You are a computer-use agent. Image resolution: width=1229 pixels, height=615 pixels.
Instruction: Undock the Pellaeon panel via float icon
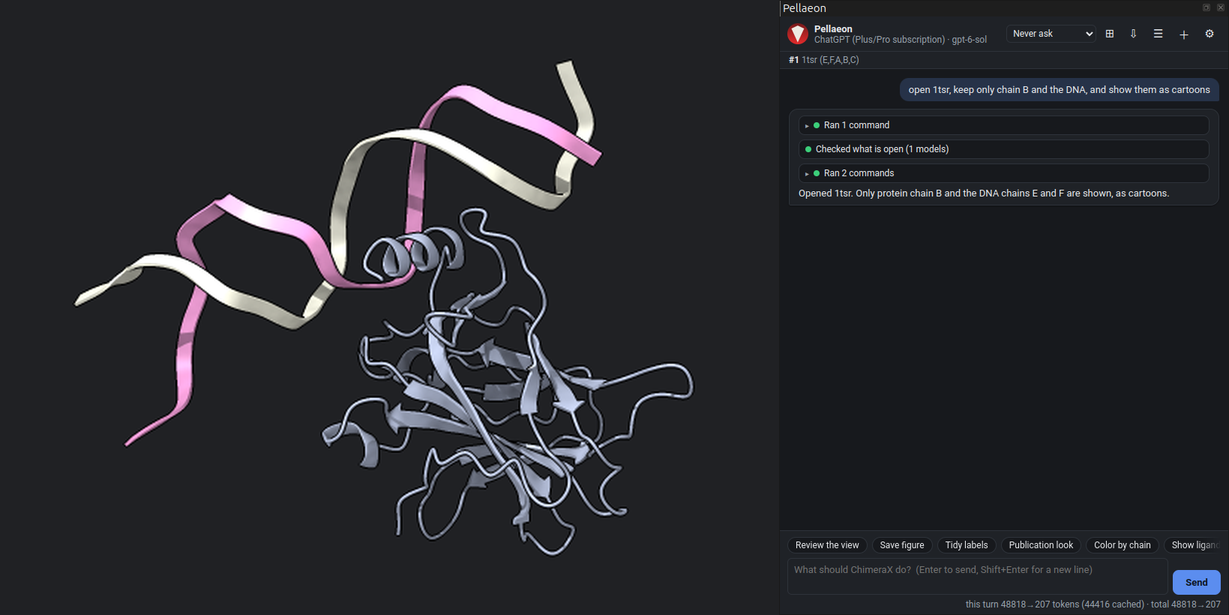click(x=1206, y=7)
